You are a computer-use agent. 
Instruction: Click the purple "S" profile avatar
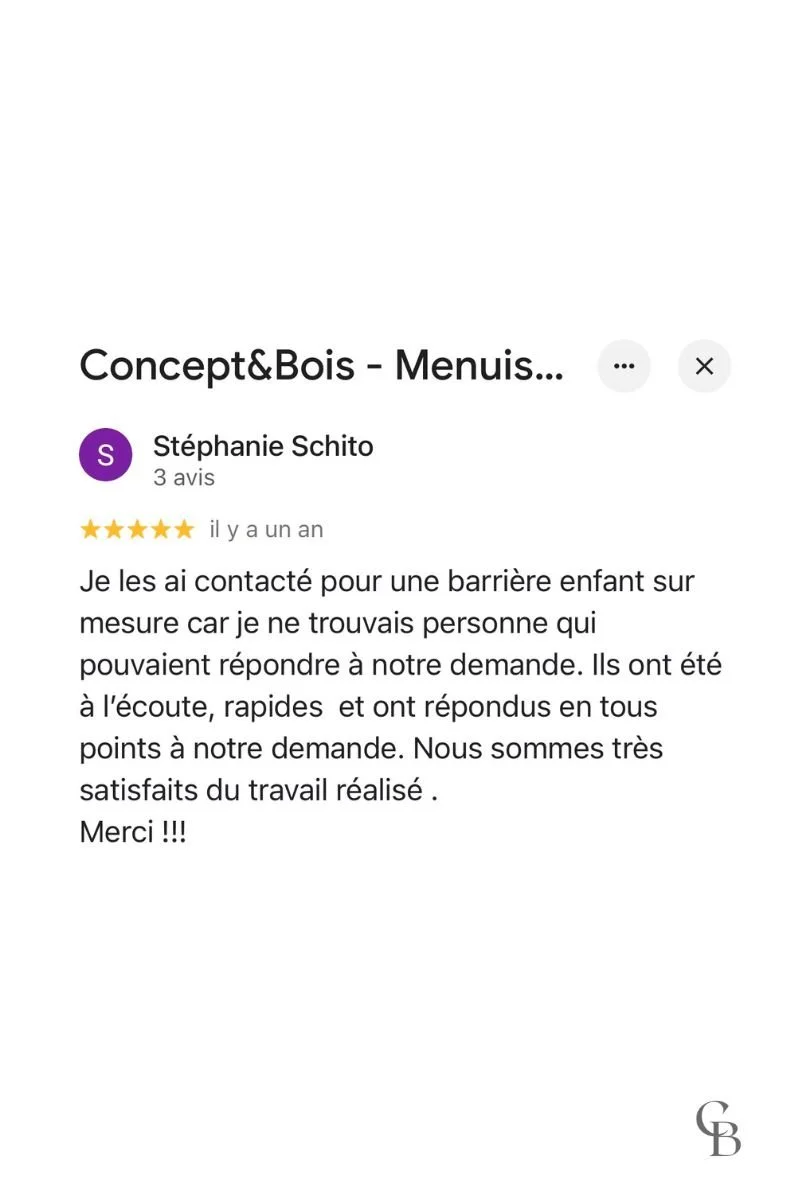(106, 455)
